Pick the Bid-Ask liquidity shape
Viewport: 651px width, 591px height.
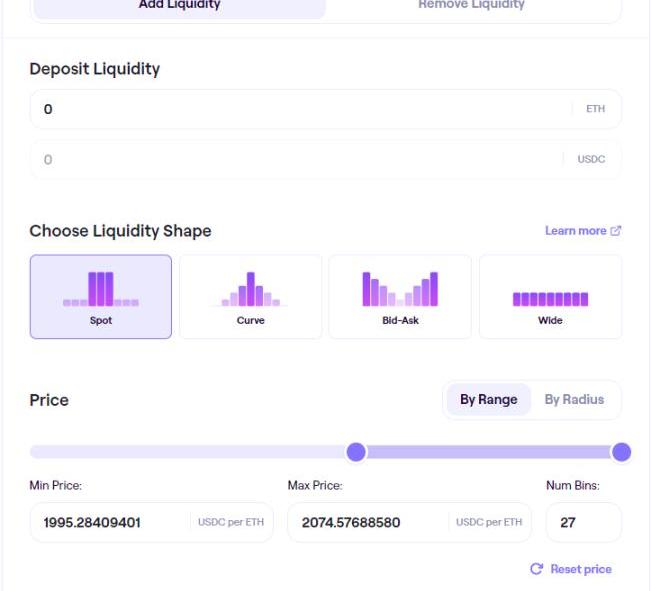[400, 297]
